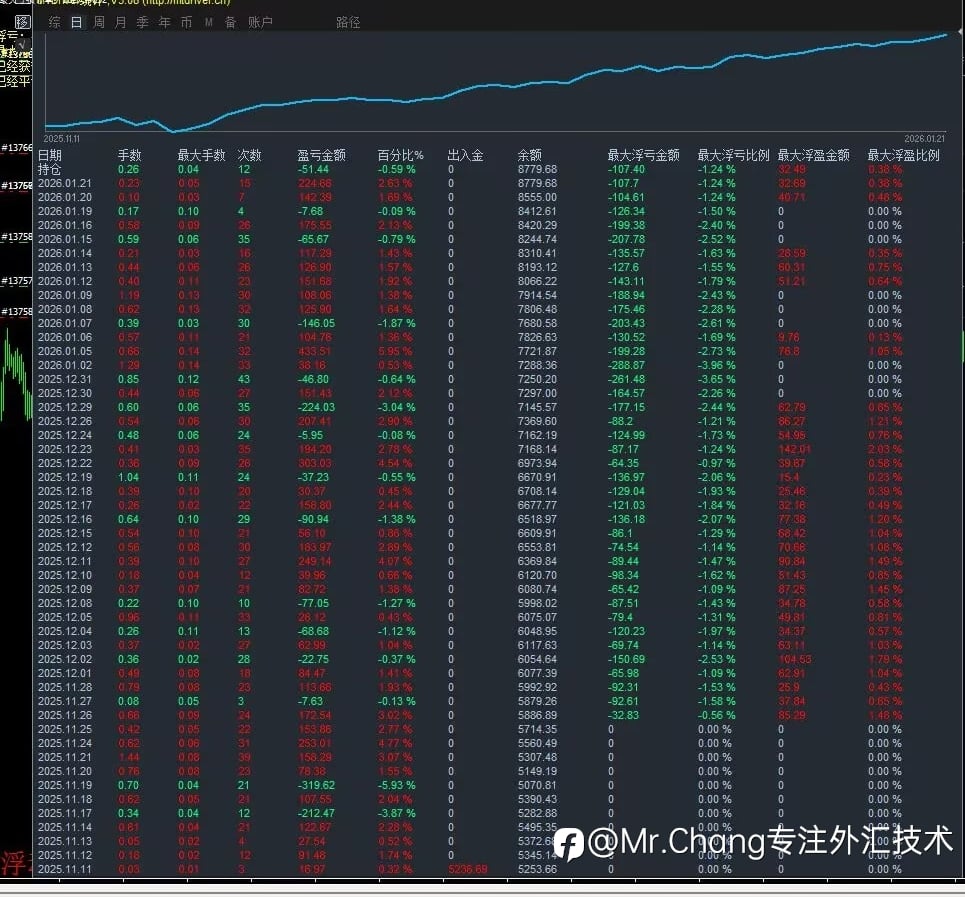Viewport: 965px width, 897px height.
Task: Select the 季 quarterly tab
Action: (x=143, y=22)
